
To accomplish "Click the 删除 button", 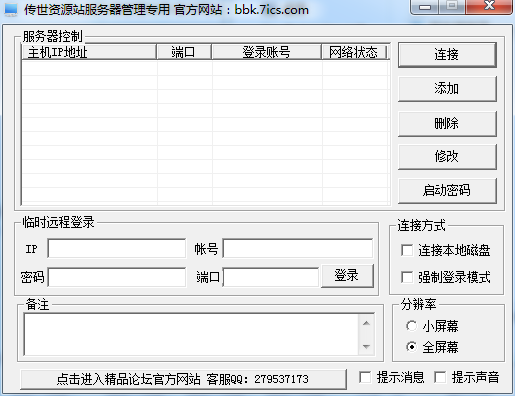I will [447, 124].
